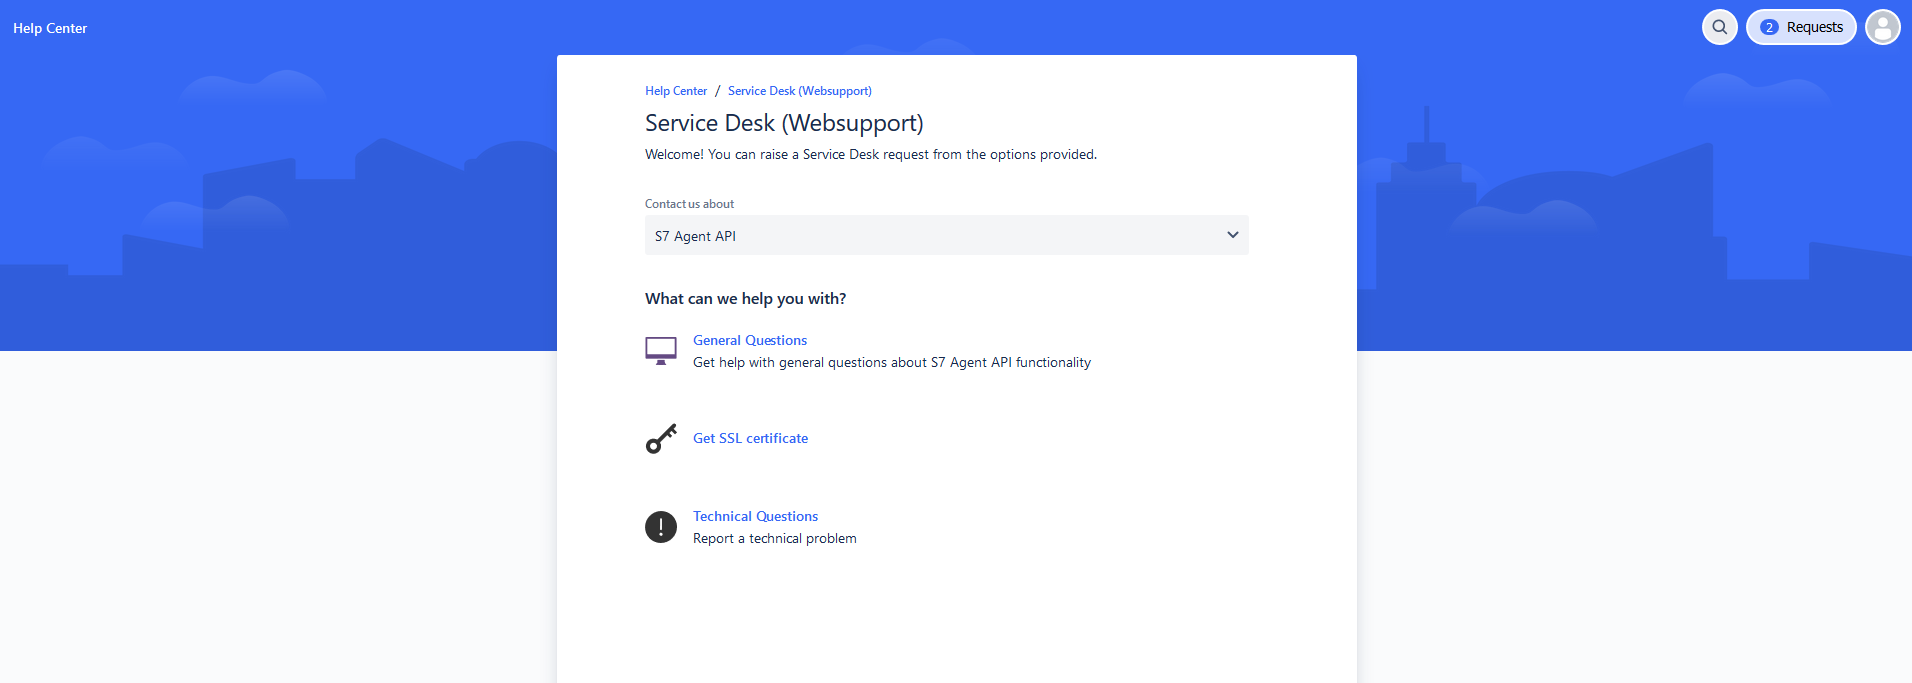
Task: Open the Service Desk (Websupport) breadcrumb link
Action: (800, 91)
